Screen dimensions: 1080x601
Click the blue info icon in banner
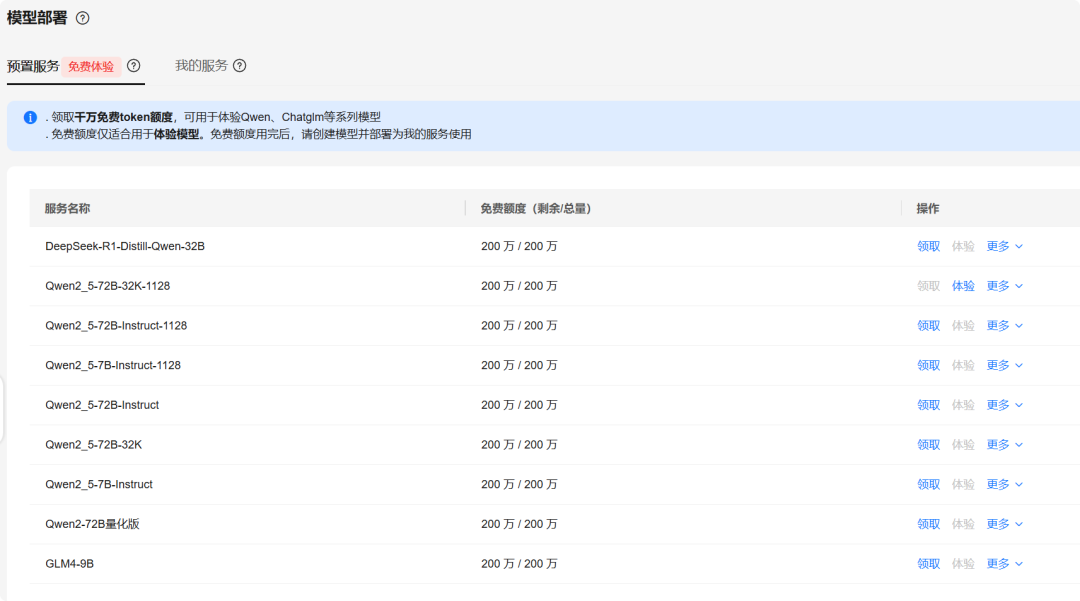click(x=30, y=118)
